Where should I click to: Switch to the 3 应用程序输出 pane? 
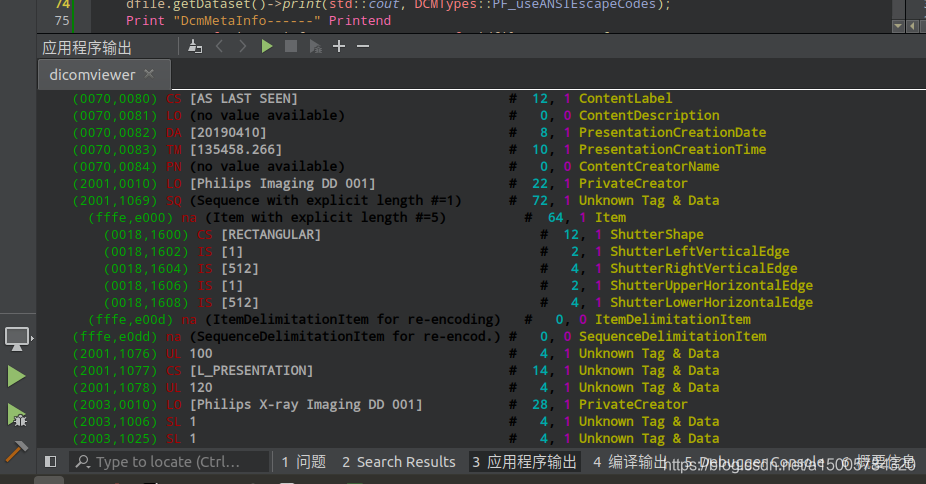tap(524, 462)
